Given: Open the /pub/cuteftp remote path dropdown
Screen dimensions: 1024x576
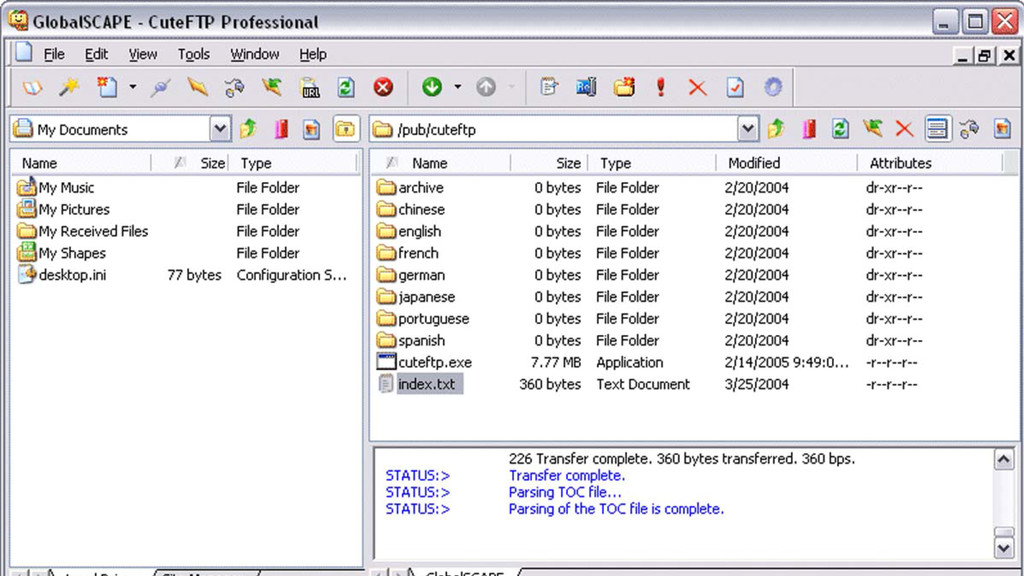Looking at the screenshot, I should (x=748, y=129).
